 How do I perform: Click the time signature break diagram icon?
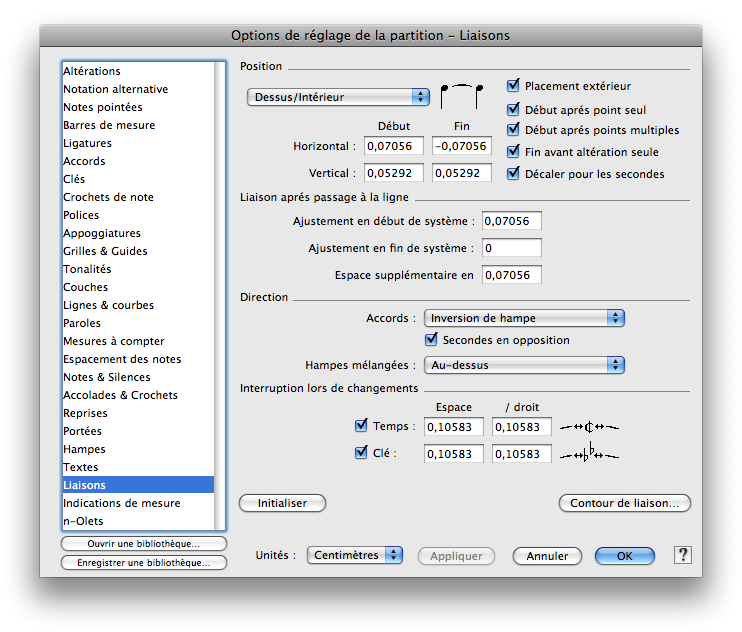589,427
